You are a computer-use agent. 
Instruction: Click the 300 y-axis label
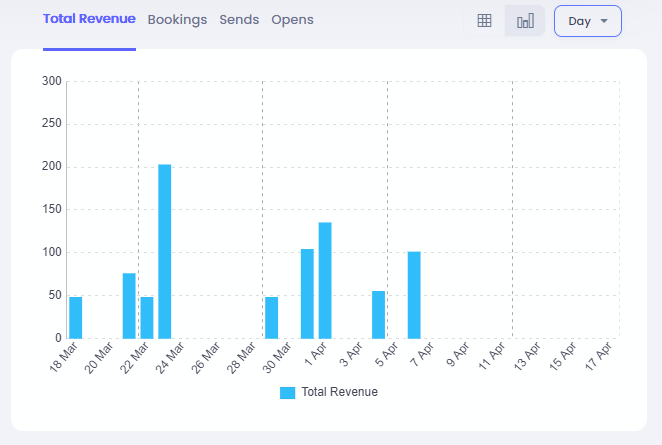coord(52,81)
